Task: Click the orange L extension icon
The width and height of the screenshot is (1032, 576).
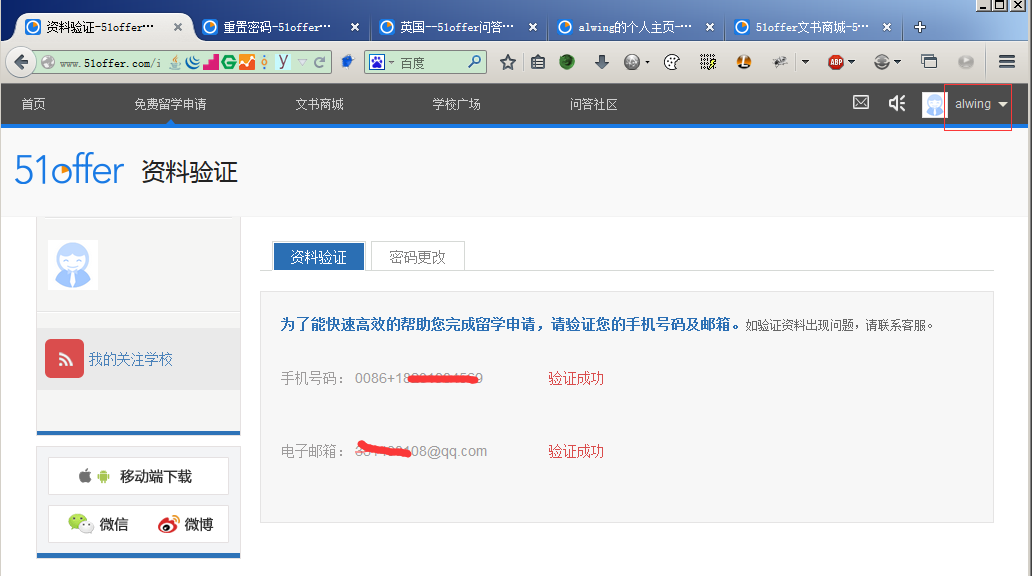Action: coord(744,62)
